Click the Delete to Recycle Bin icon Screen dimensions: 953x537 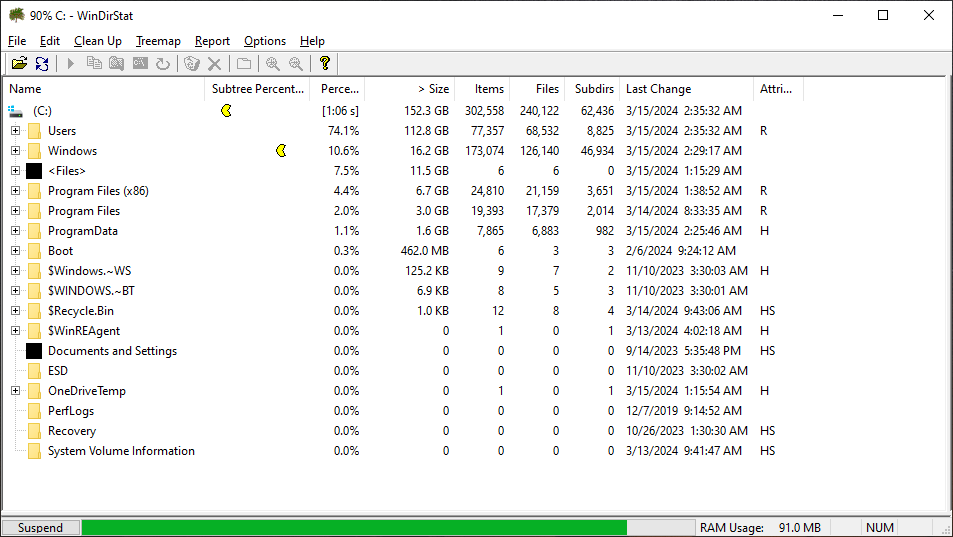192,63
